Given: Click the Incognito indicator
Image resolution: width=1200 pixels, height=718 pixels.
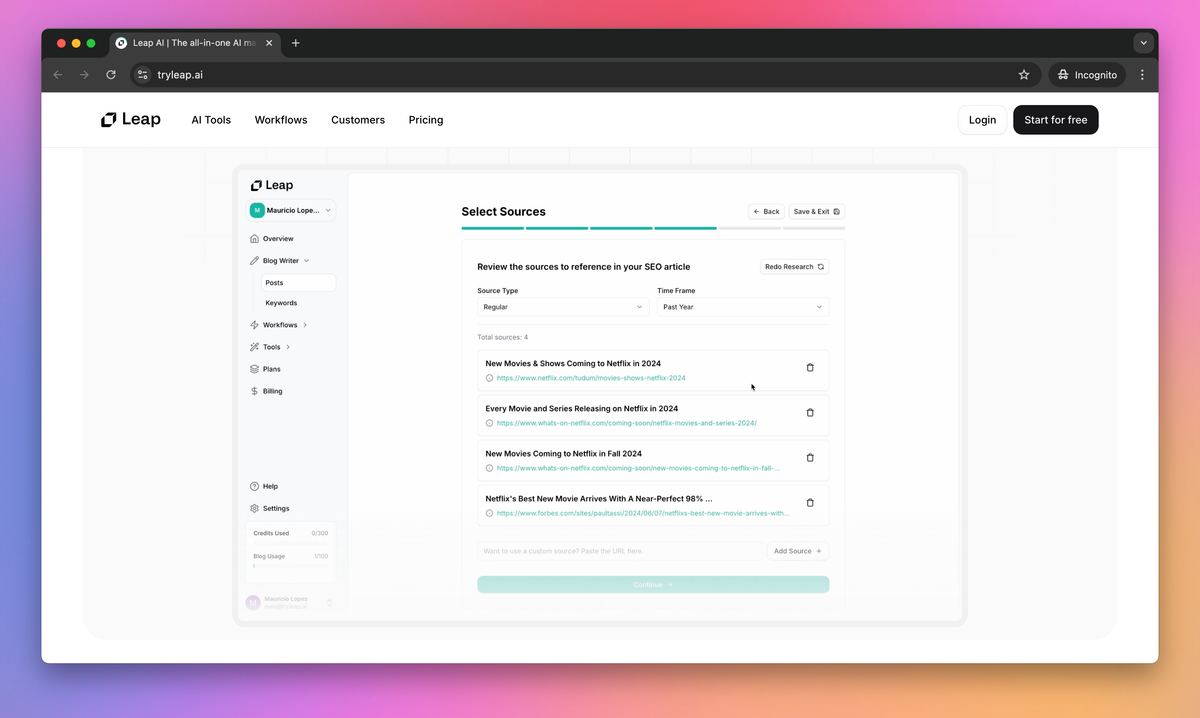Looking at the screenshot, I should pos(1087,75).
